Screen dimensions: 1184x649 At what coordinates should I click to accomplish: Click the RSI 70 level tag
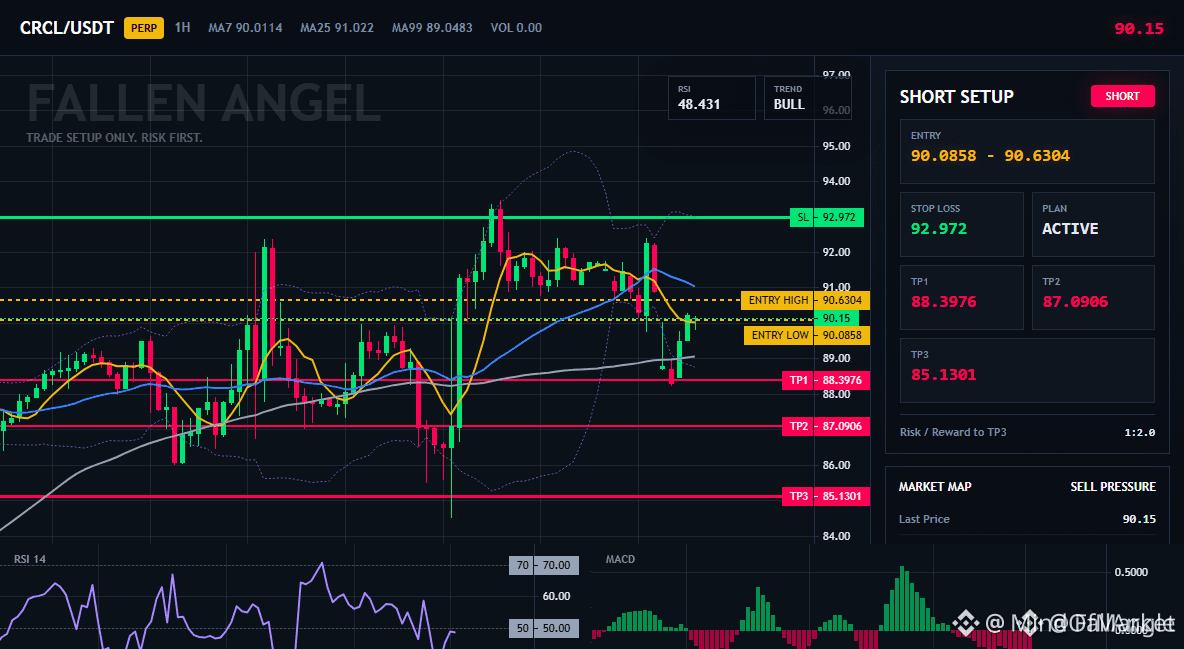tap(544, 565)
